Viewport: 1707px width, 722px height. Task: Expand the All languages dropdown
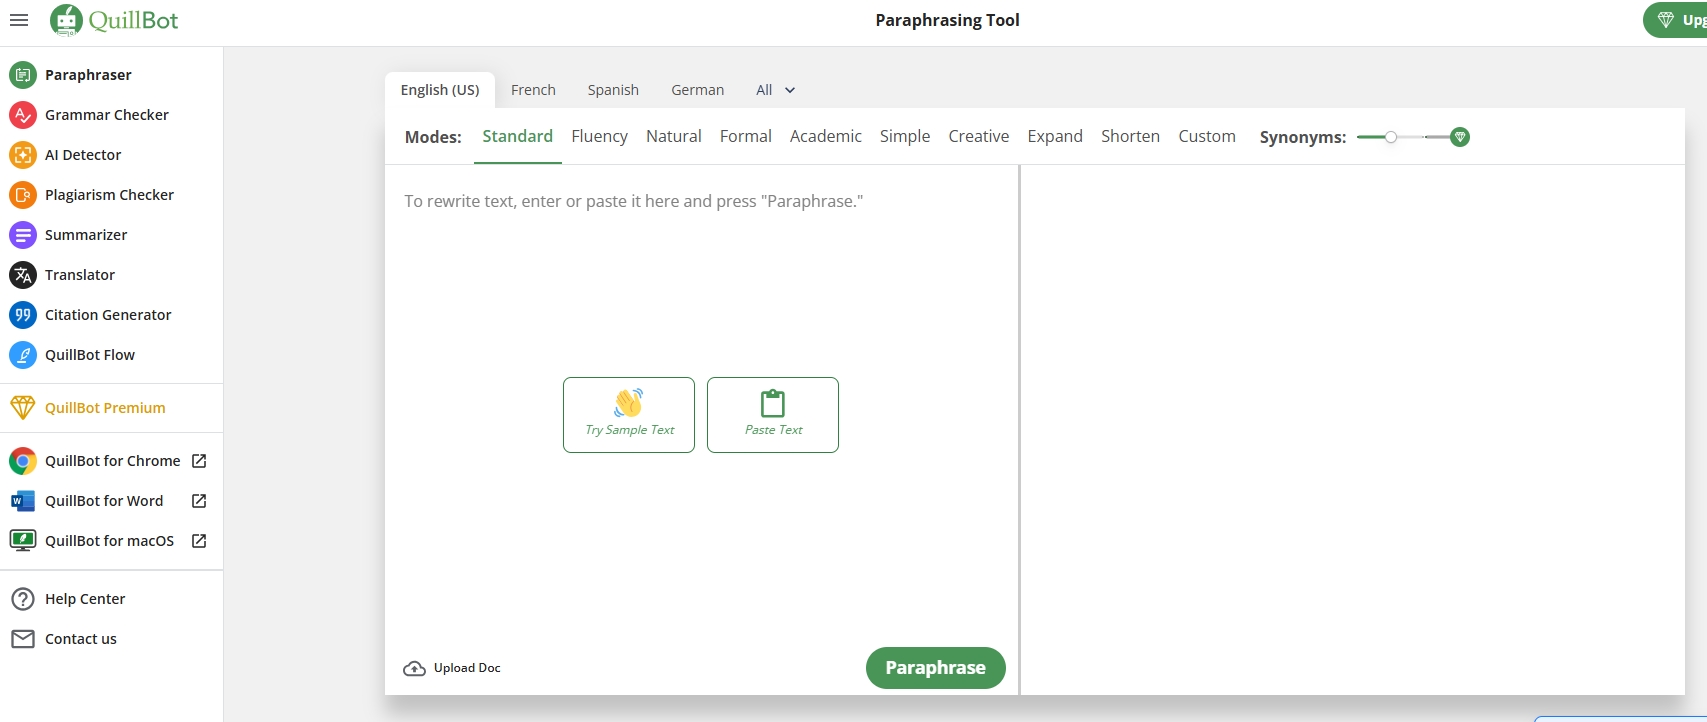coord(776,90)
